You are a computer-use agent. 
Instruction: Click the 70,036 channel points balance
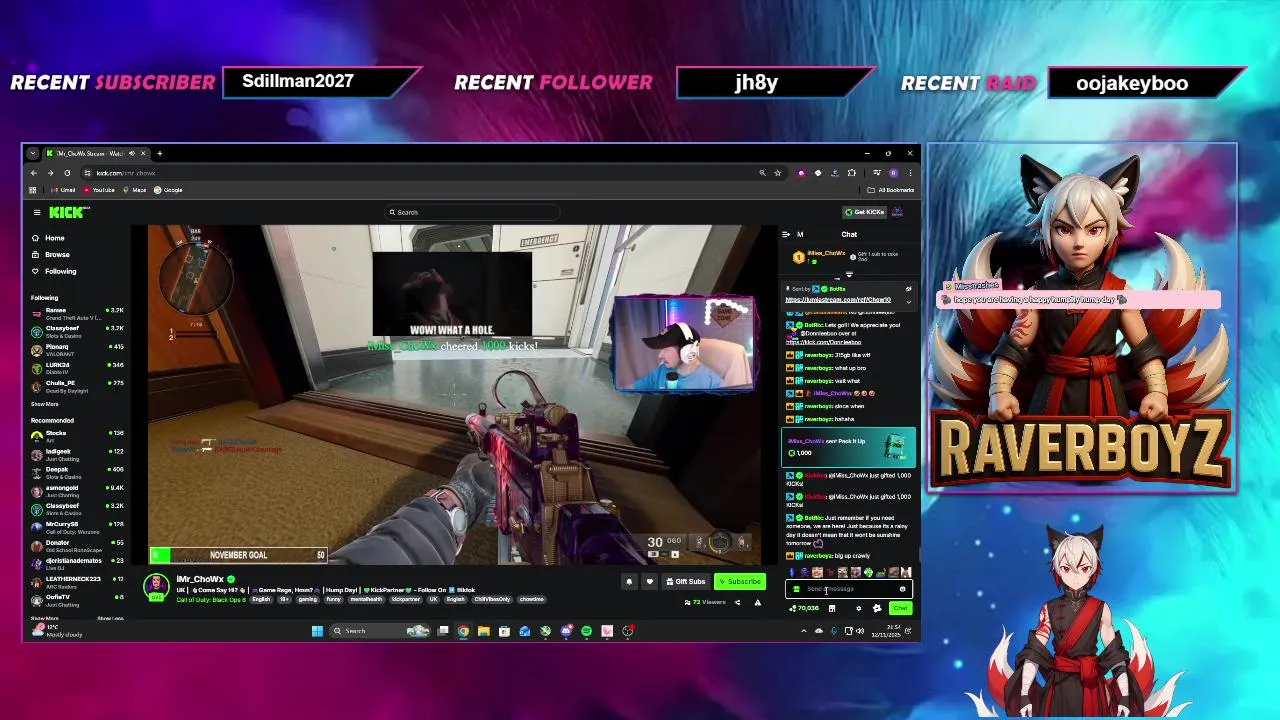[x=804, y=608]
